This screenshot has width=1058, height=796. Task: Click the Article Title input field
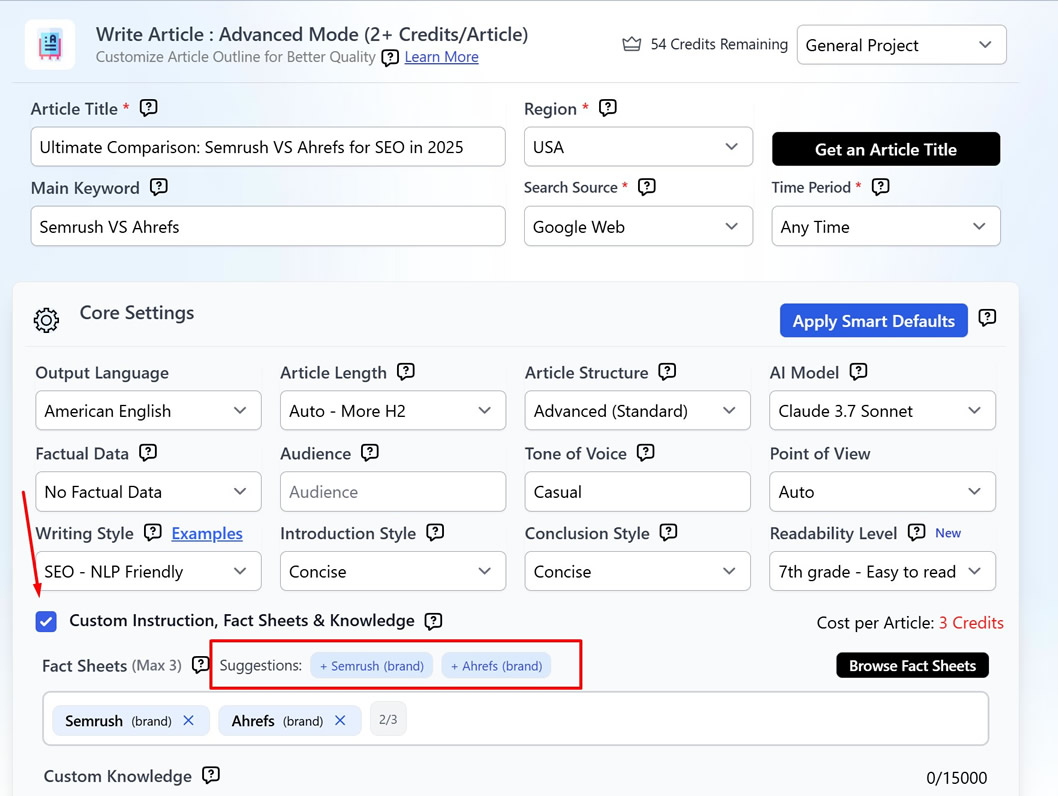tap(268, 146)
